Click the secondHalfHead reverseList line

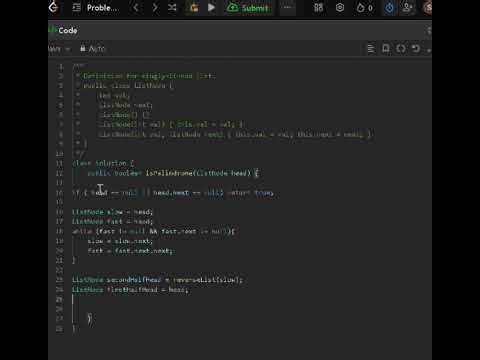click(157, 280)
